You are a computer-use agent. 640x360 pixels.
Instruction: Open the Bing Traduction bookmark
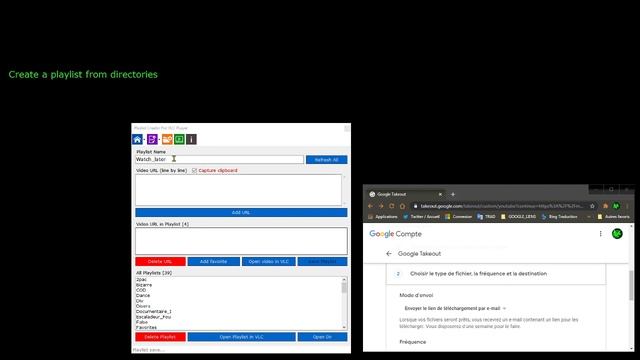(x=559, y=217)
